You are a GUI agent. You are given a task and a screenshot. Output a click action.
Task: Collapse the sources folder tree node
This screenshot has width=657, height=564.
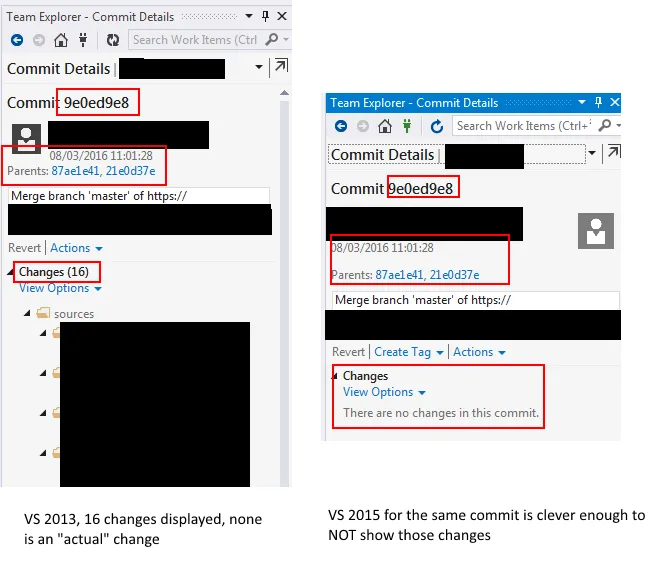(27, 313)
